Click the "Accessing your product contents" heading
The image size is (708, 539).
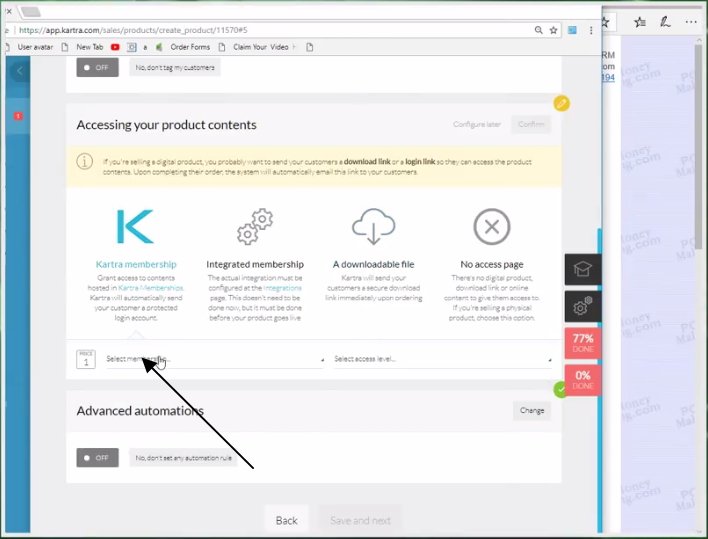click(166, 125)
